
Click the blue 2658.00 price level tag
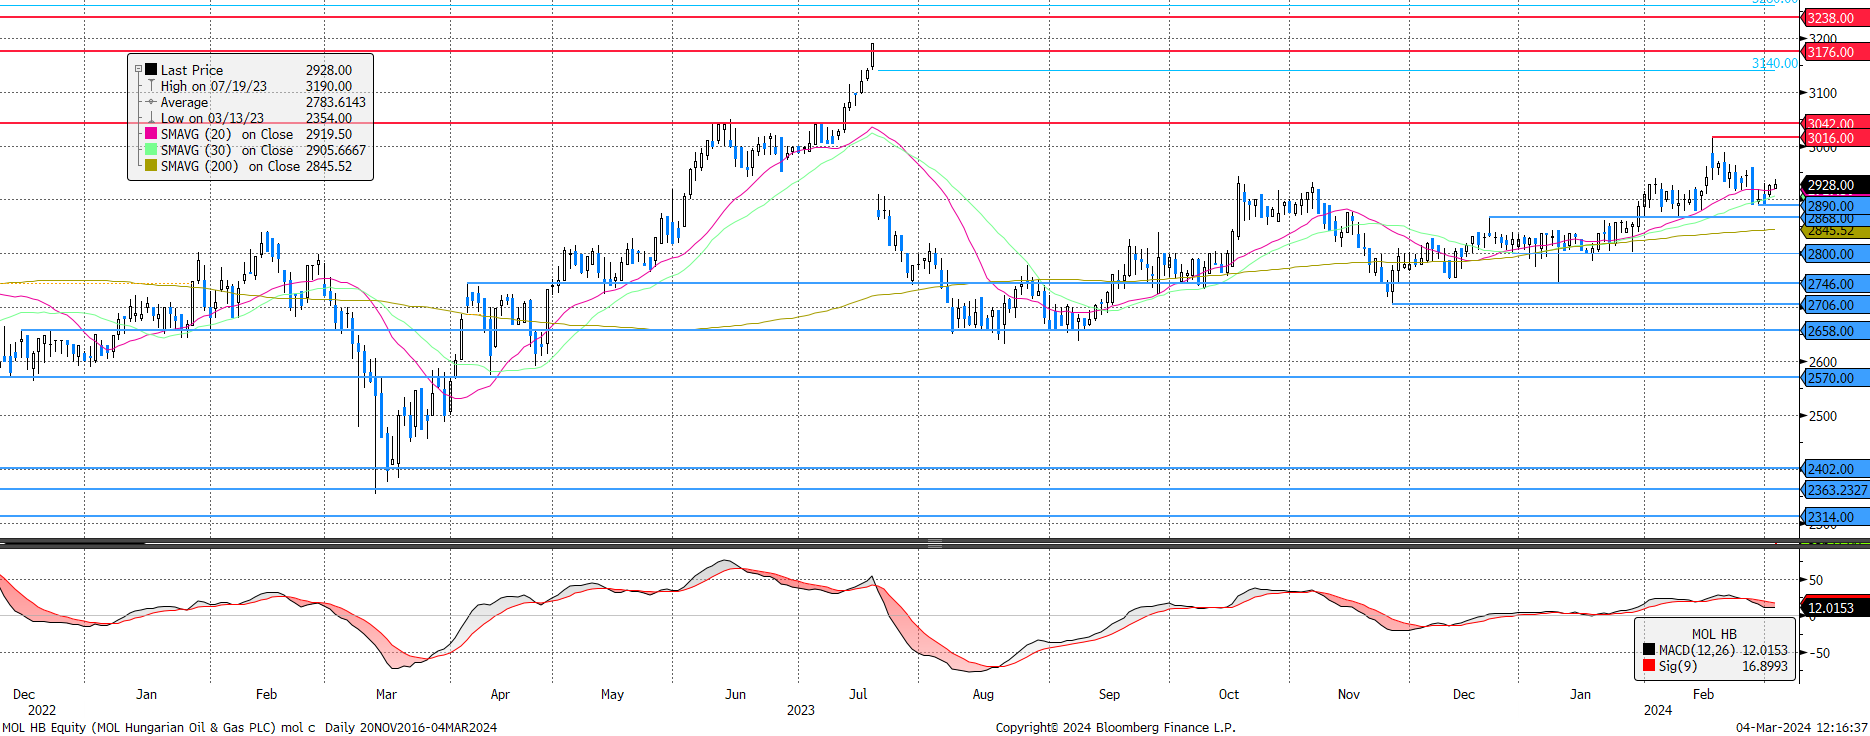(x=1834, y=331)
